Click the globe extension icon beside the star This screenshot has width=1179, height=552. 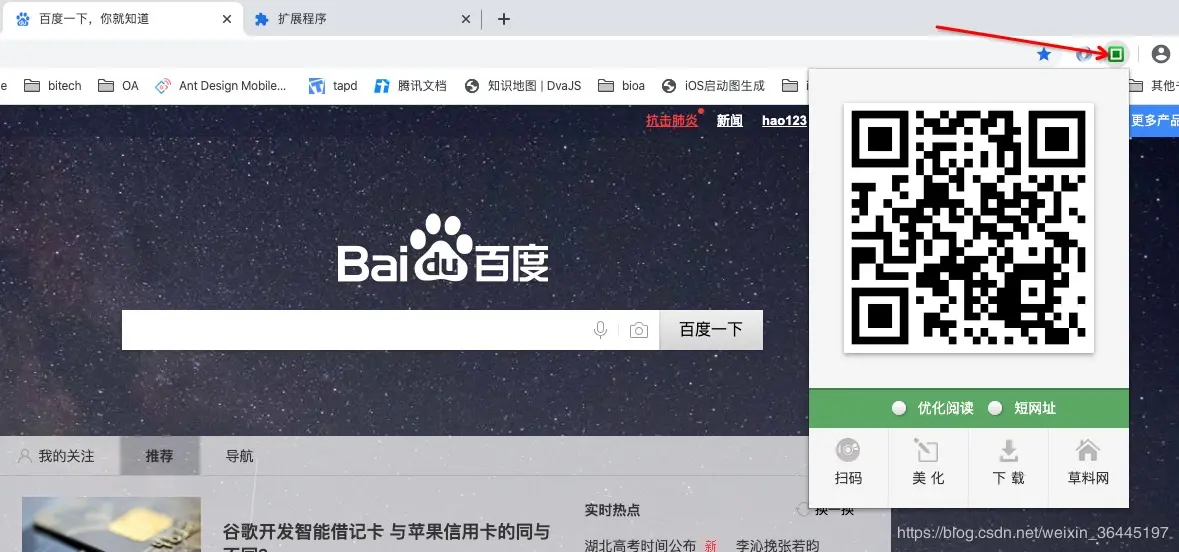tap(1084, 54)
